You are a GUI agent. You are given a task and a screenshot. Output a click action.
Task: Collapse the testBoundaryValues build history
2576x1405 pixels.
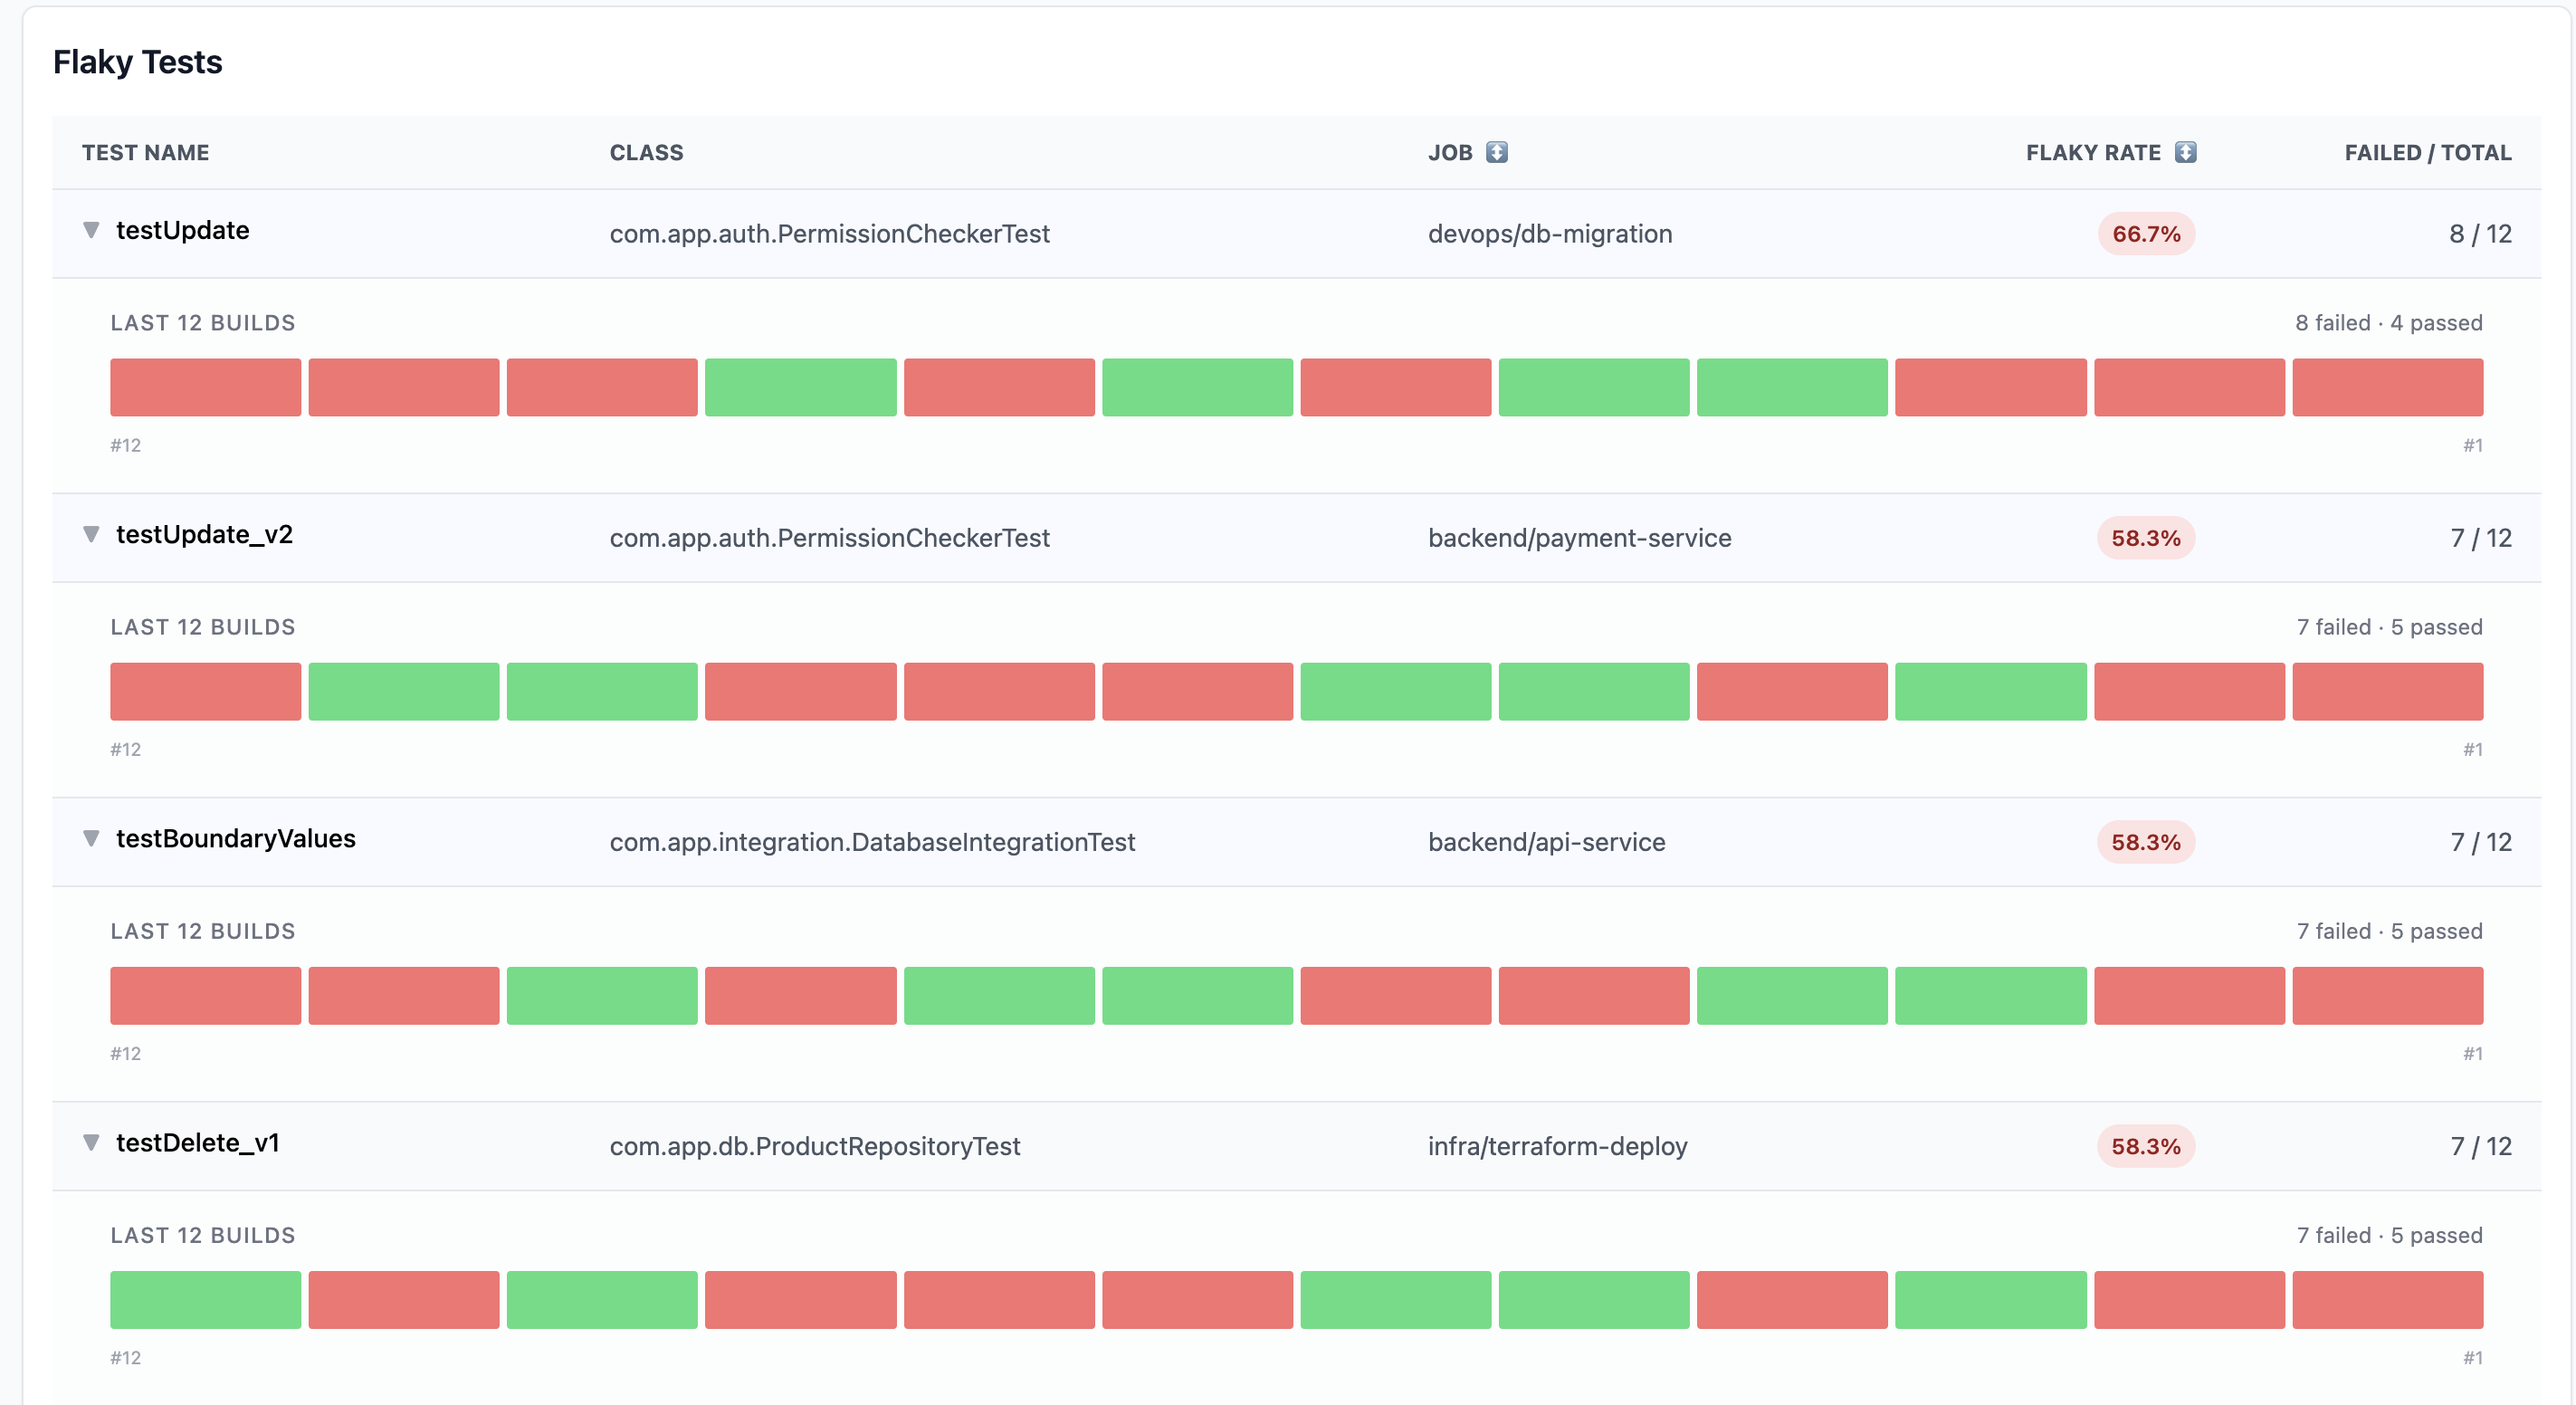(91, 839)
